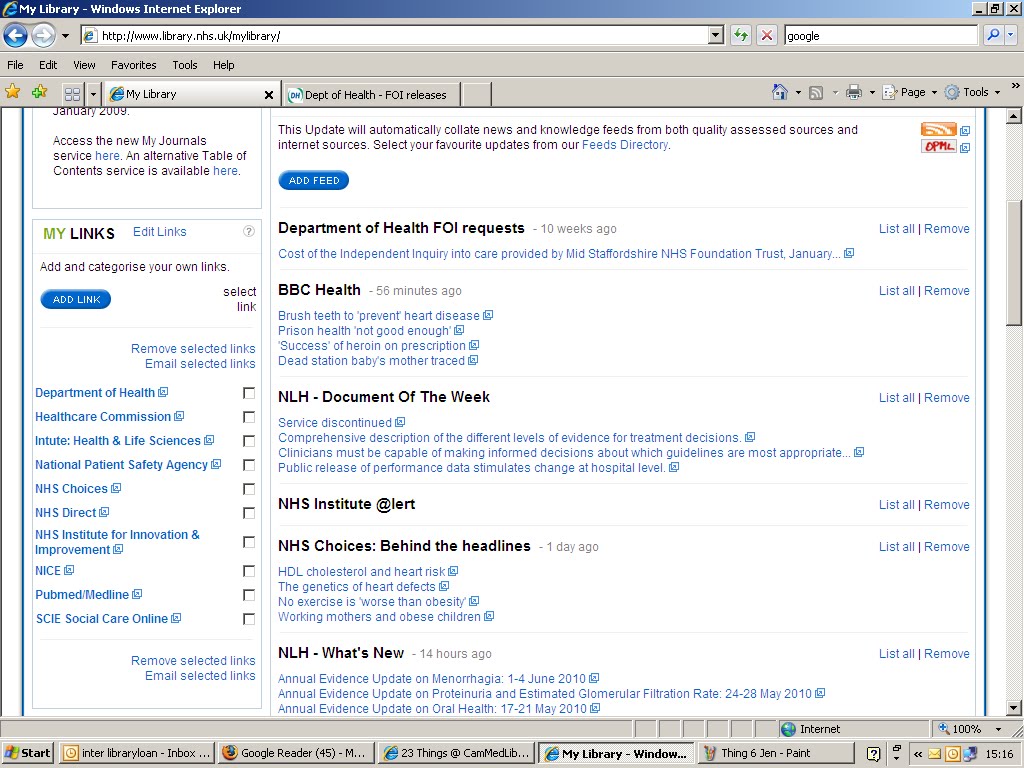This screenshot has height=768, width=1024.
Task: Click the browser Forward arrow button
Action: tap(43, 35)
